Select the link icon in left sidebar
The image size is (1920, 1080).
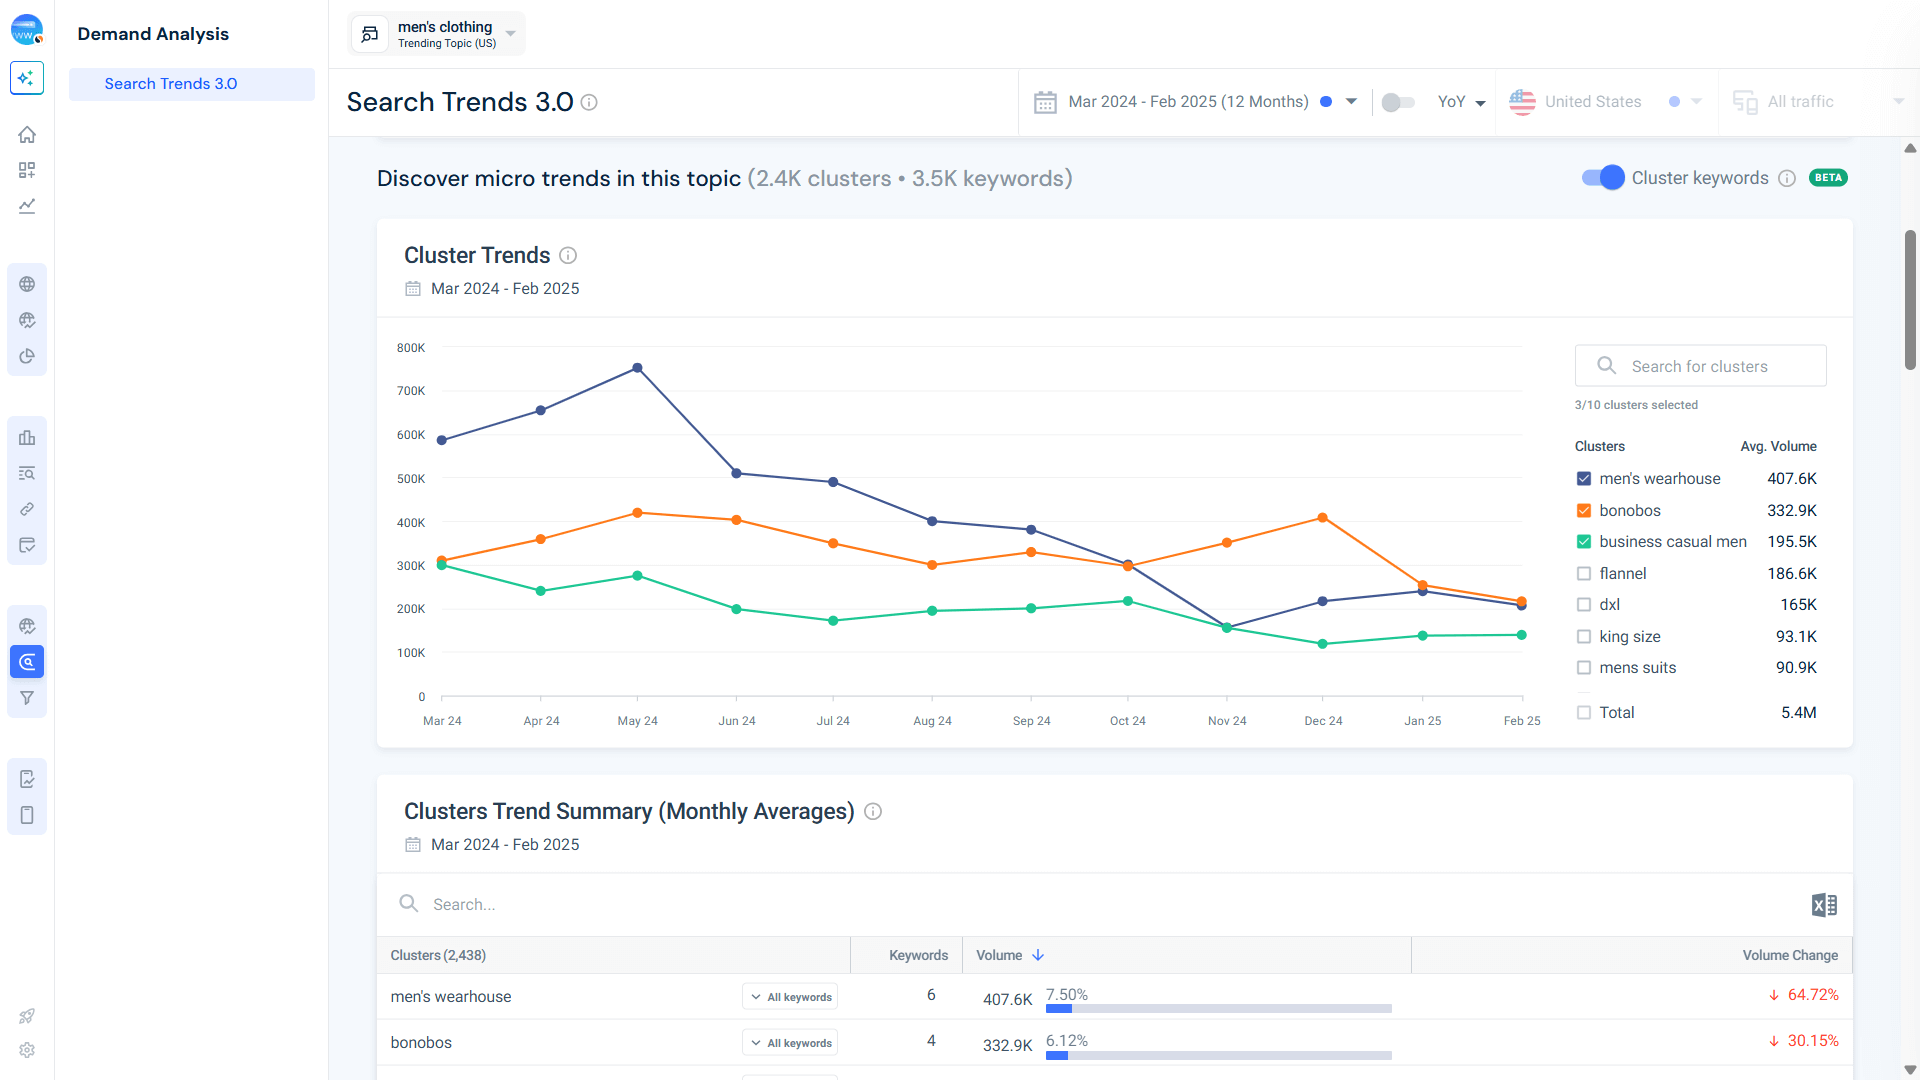[x=27, y=509]
